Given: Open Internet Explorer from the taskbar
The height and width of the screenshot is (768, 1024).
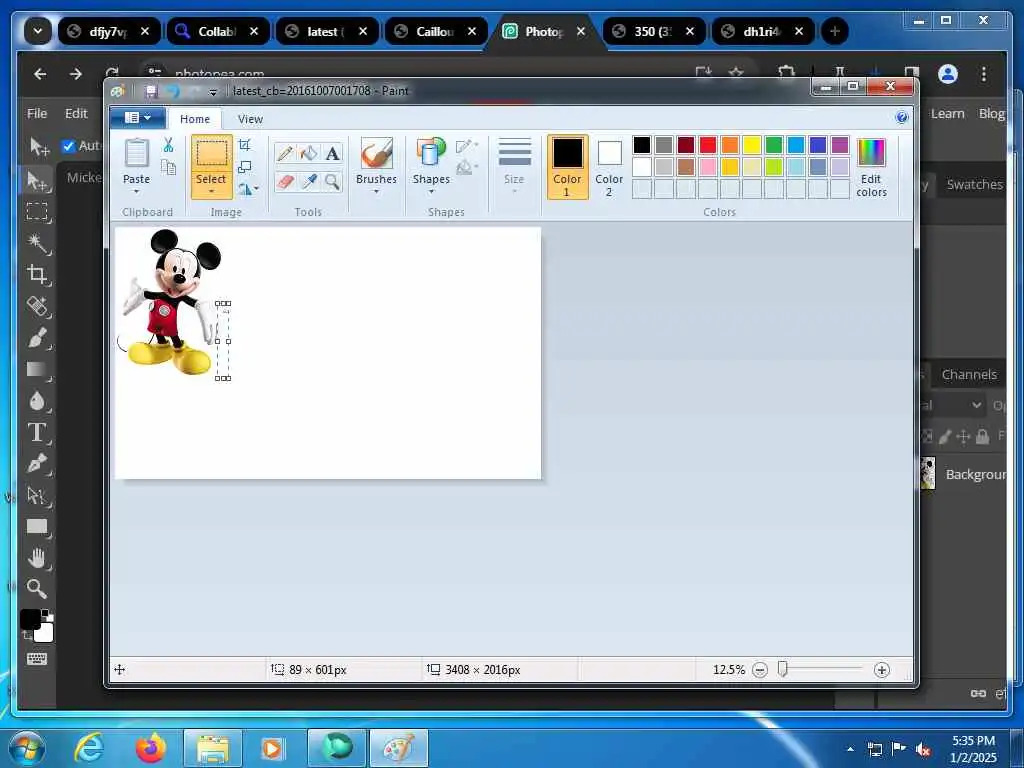Looking at the screenshot, I should (x=88, y=748).
